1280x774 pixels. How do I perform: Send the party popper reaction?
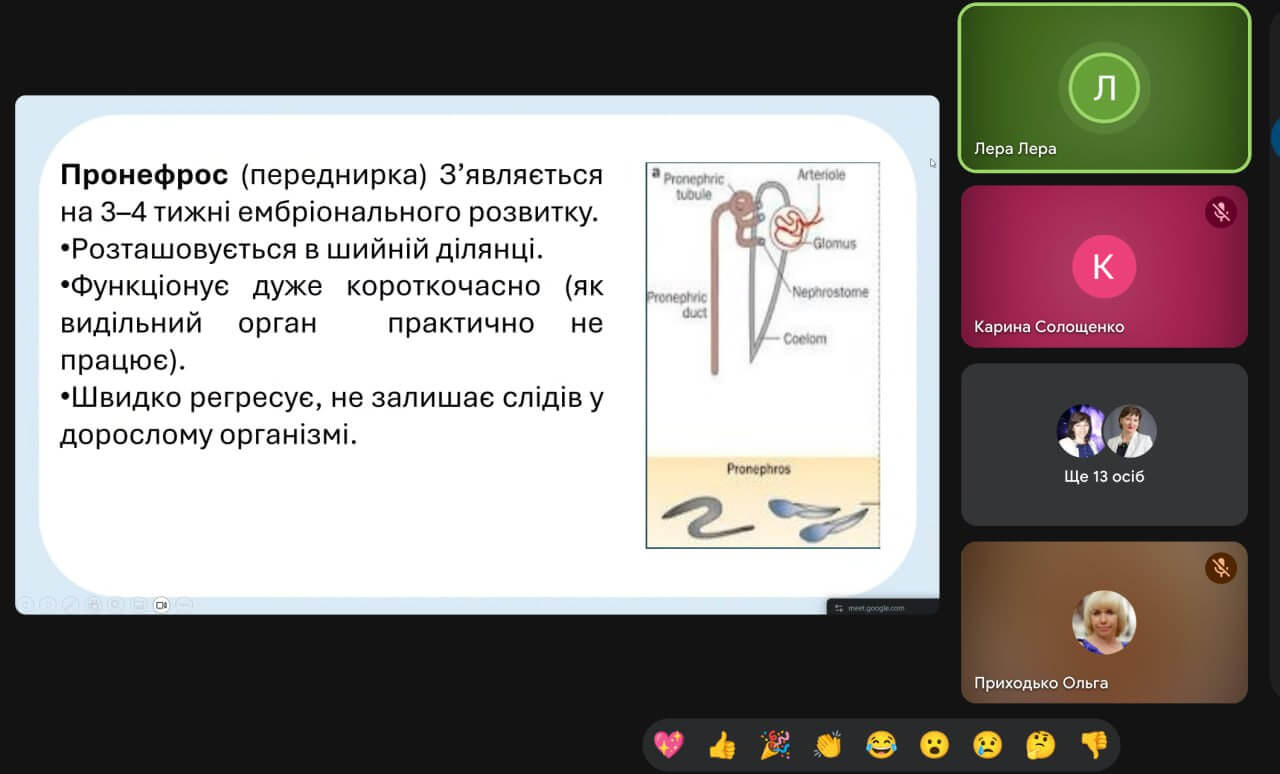pyautogui.click(x=775, y=744)
